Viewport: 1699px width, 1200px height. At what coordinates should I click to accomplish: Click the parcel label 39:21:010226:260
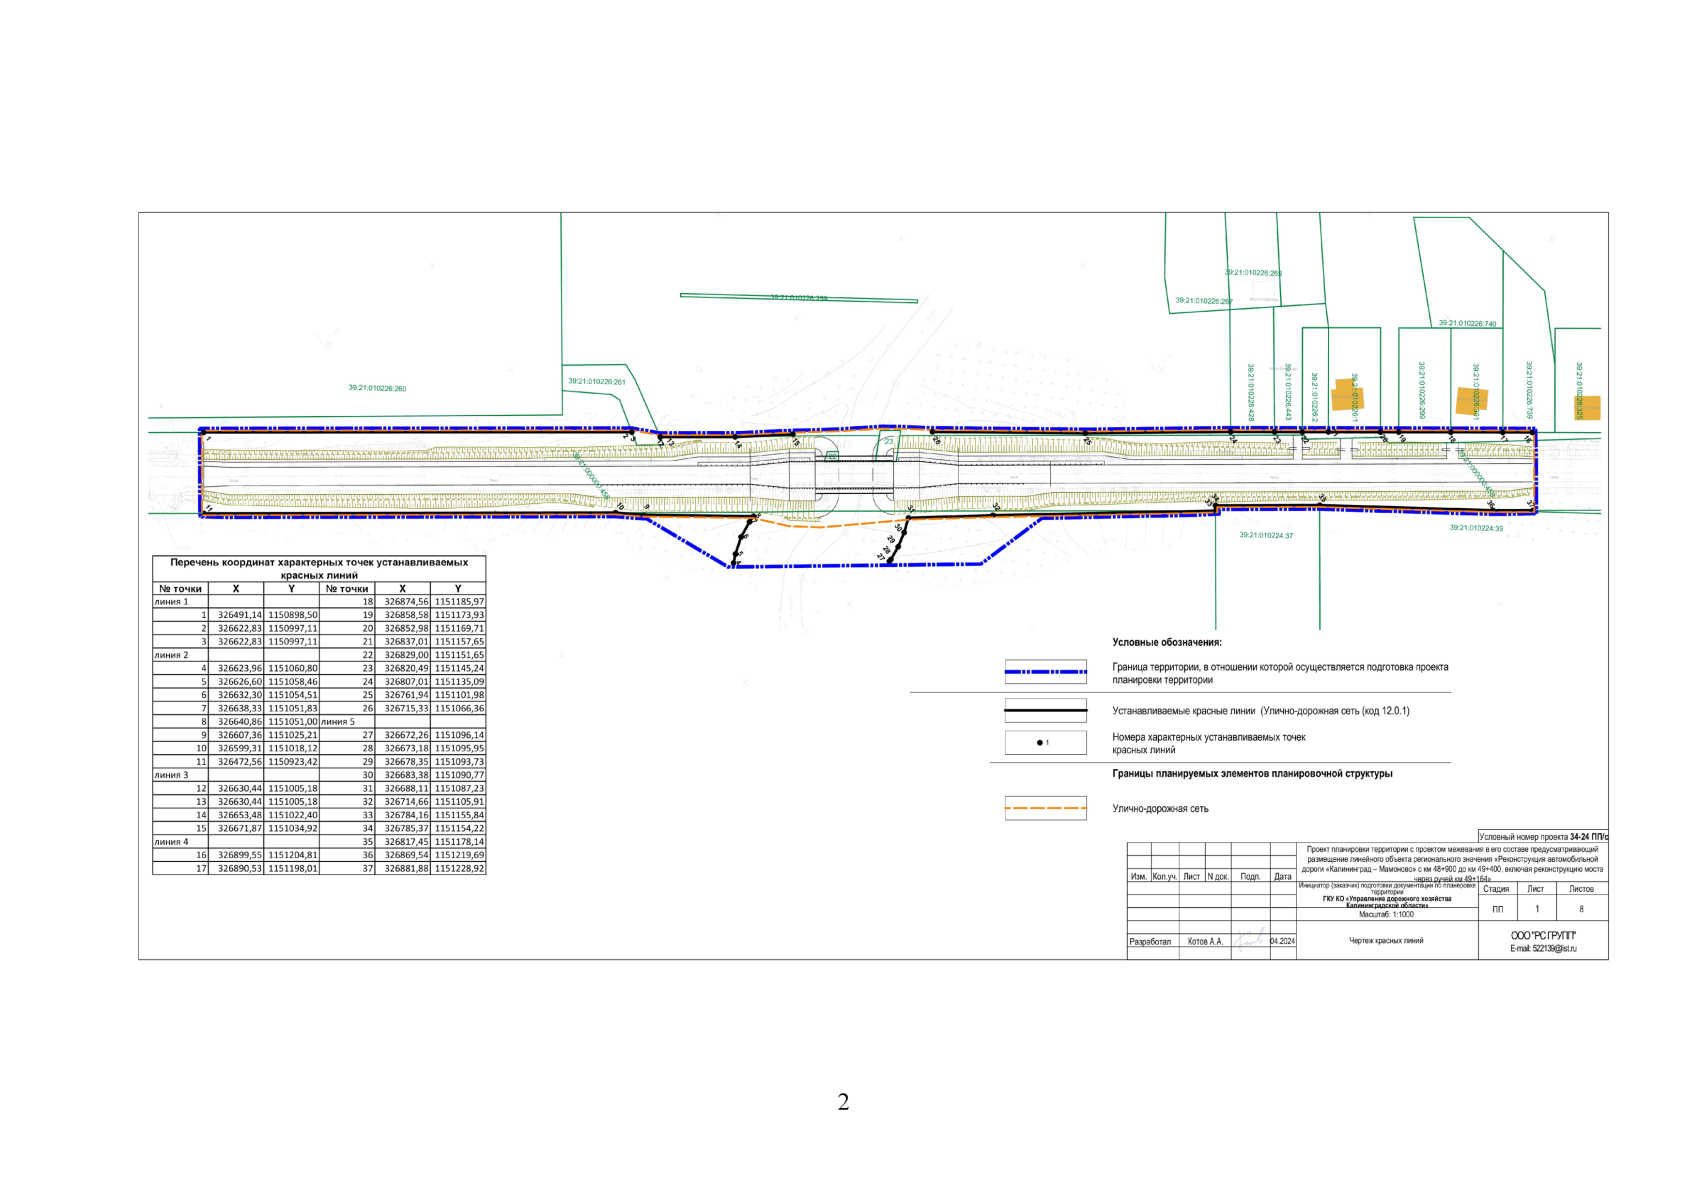(x=377, y=388)
